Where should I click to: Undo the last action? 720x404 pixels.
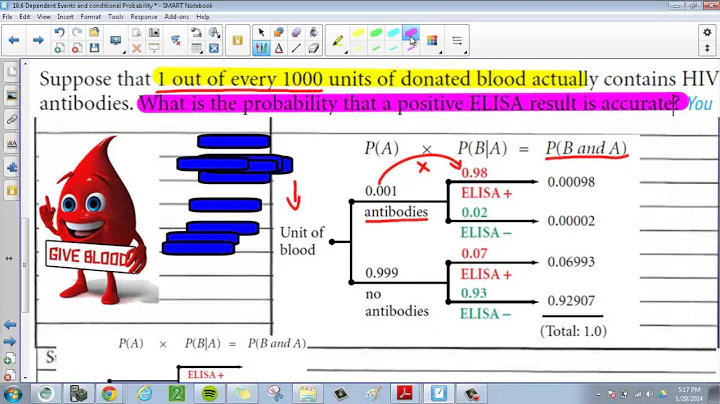59,33
